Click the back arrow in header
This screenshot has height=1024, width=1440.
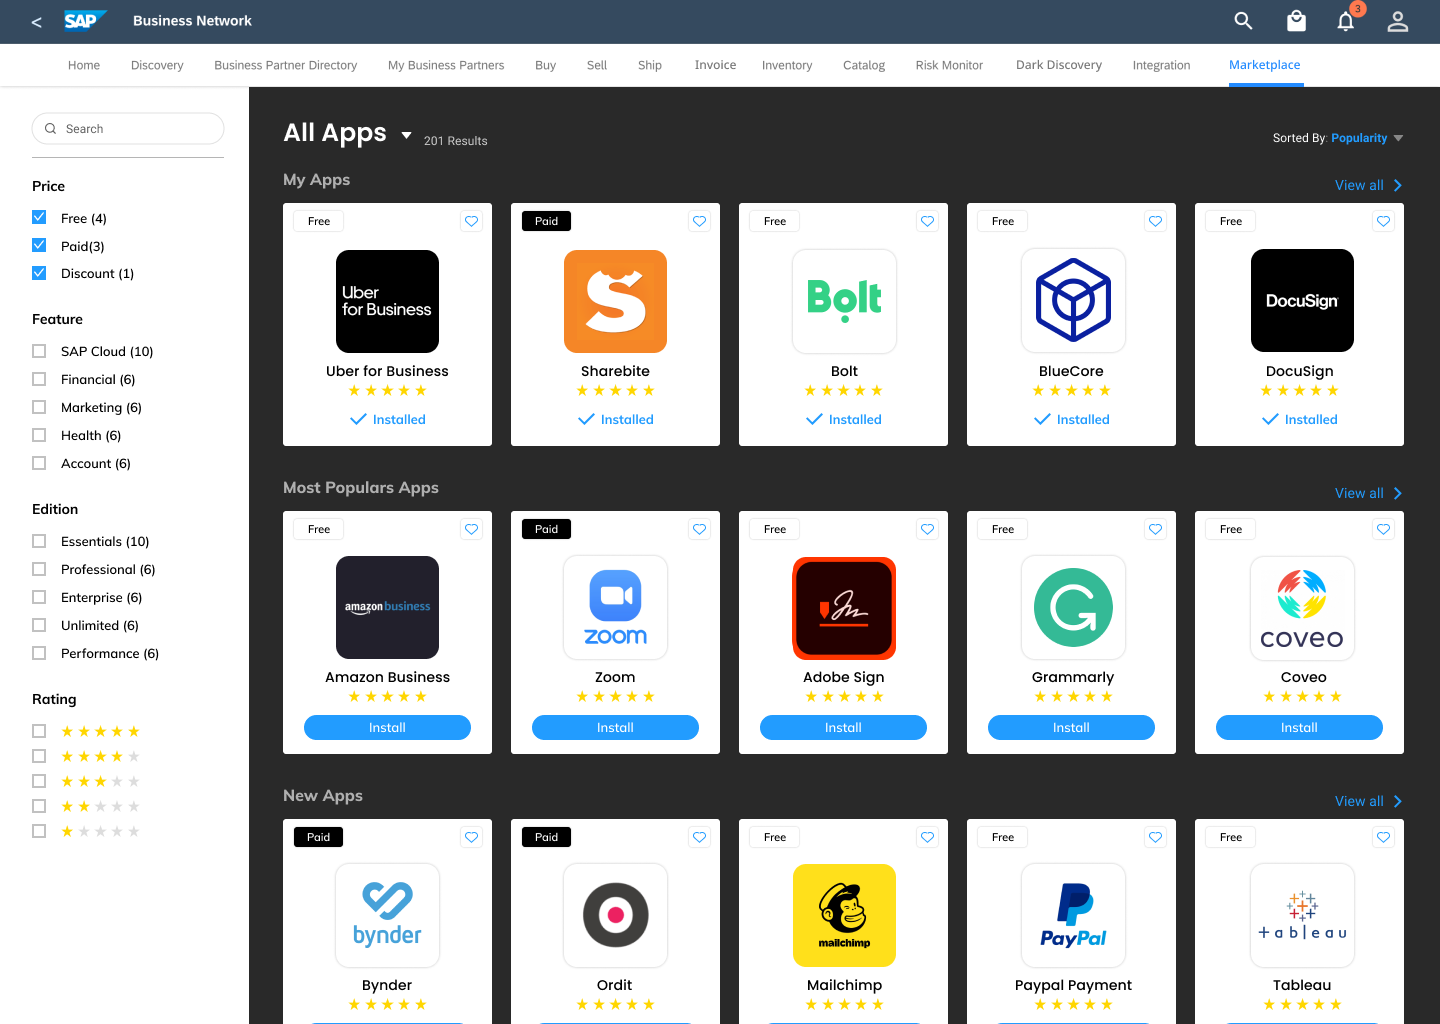tap(37, 21)
